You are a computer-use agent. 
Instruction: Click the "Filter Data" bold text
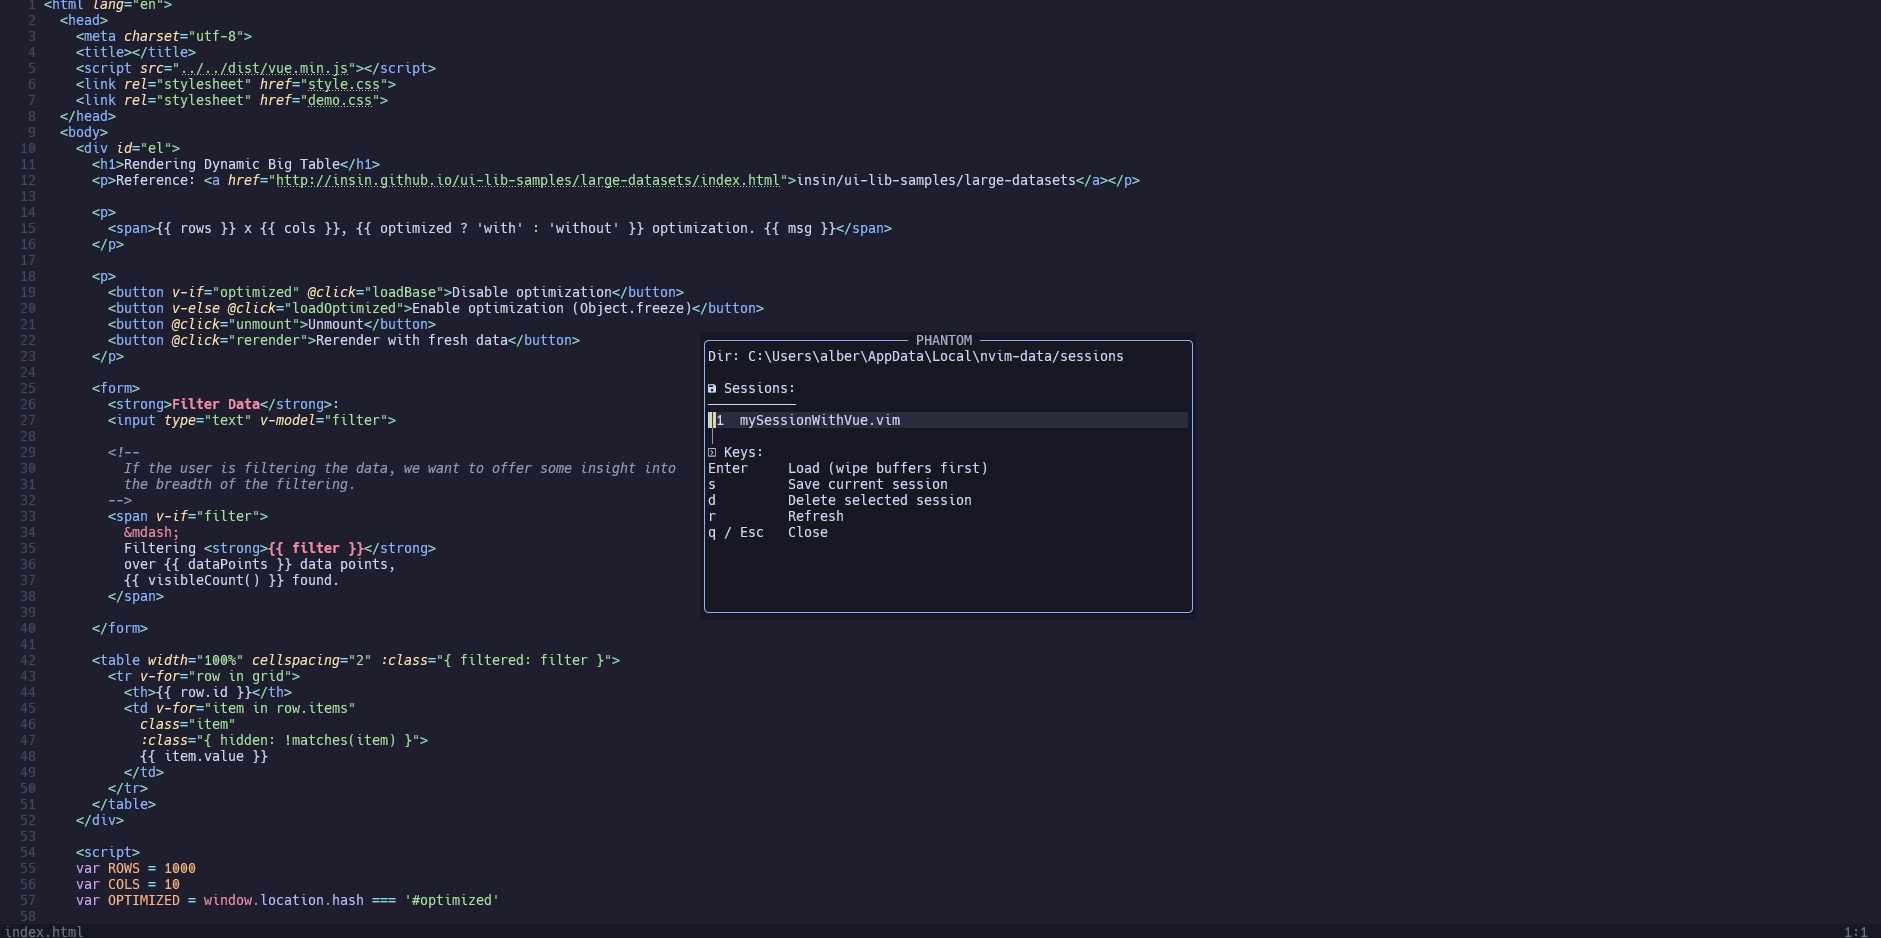tap(215, 405)
